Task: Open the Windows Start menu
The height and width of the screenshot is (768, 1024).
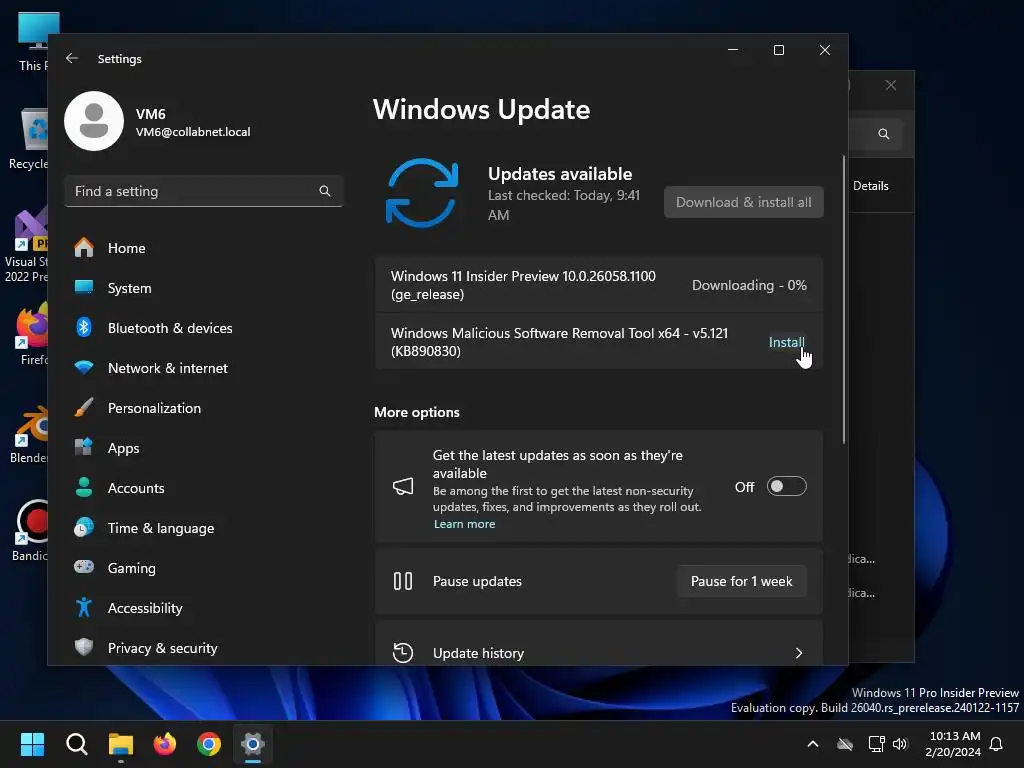Action: [32, 744]
